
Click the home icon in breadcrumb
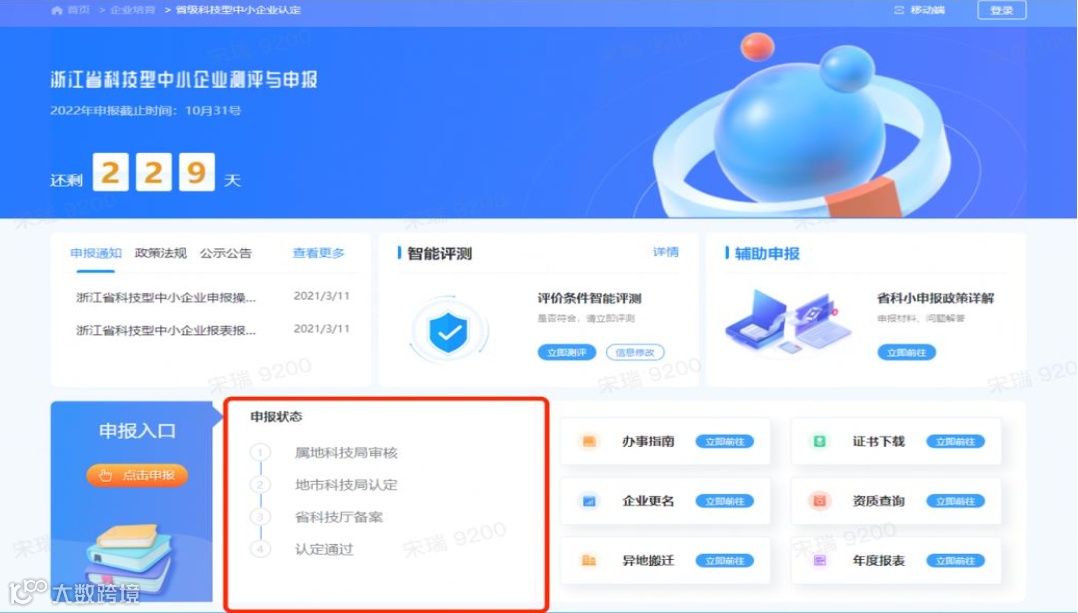point(56,10)
